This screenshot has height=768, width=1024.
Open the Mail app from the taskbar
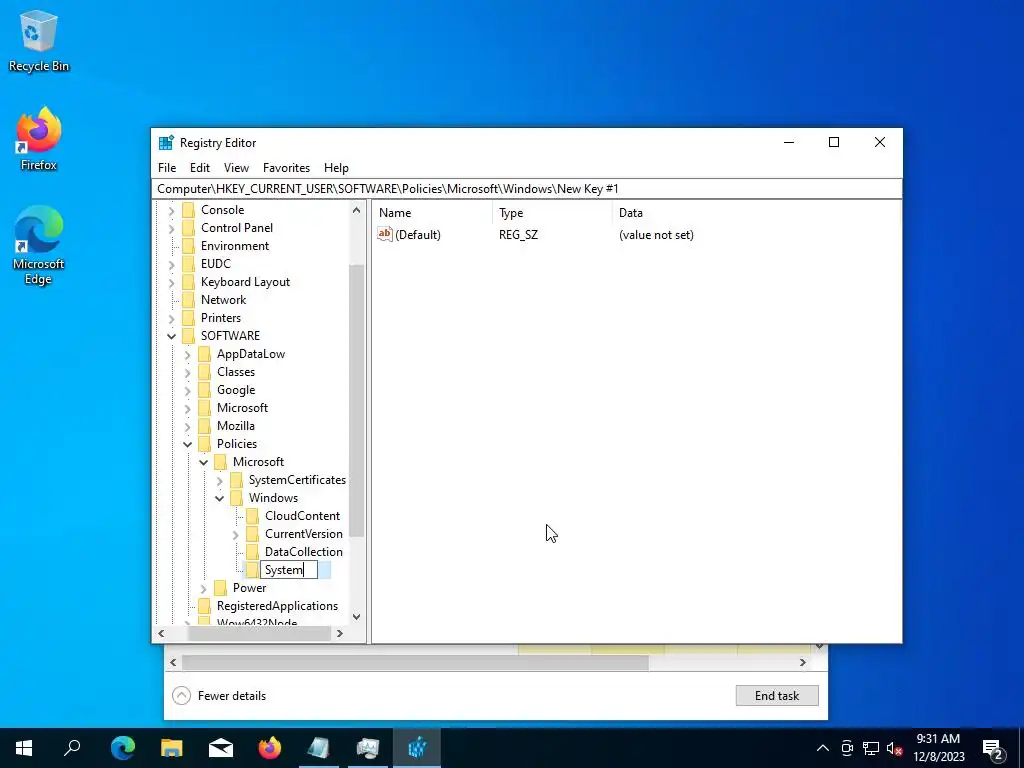click(x=221, y=748)
